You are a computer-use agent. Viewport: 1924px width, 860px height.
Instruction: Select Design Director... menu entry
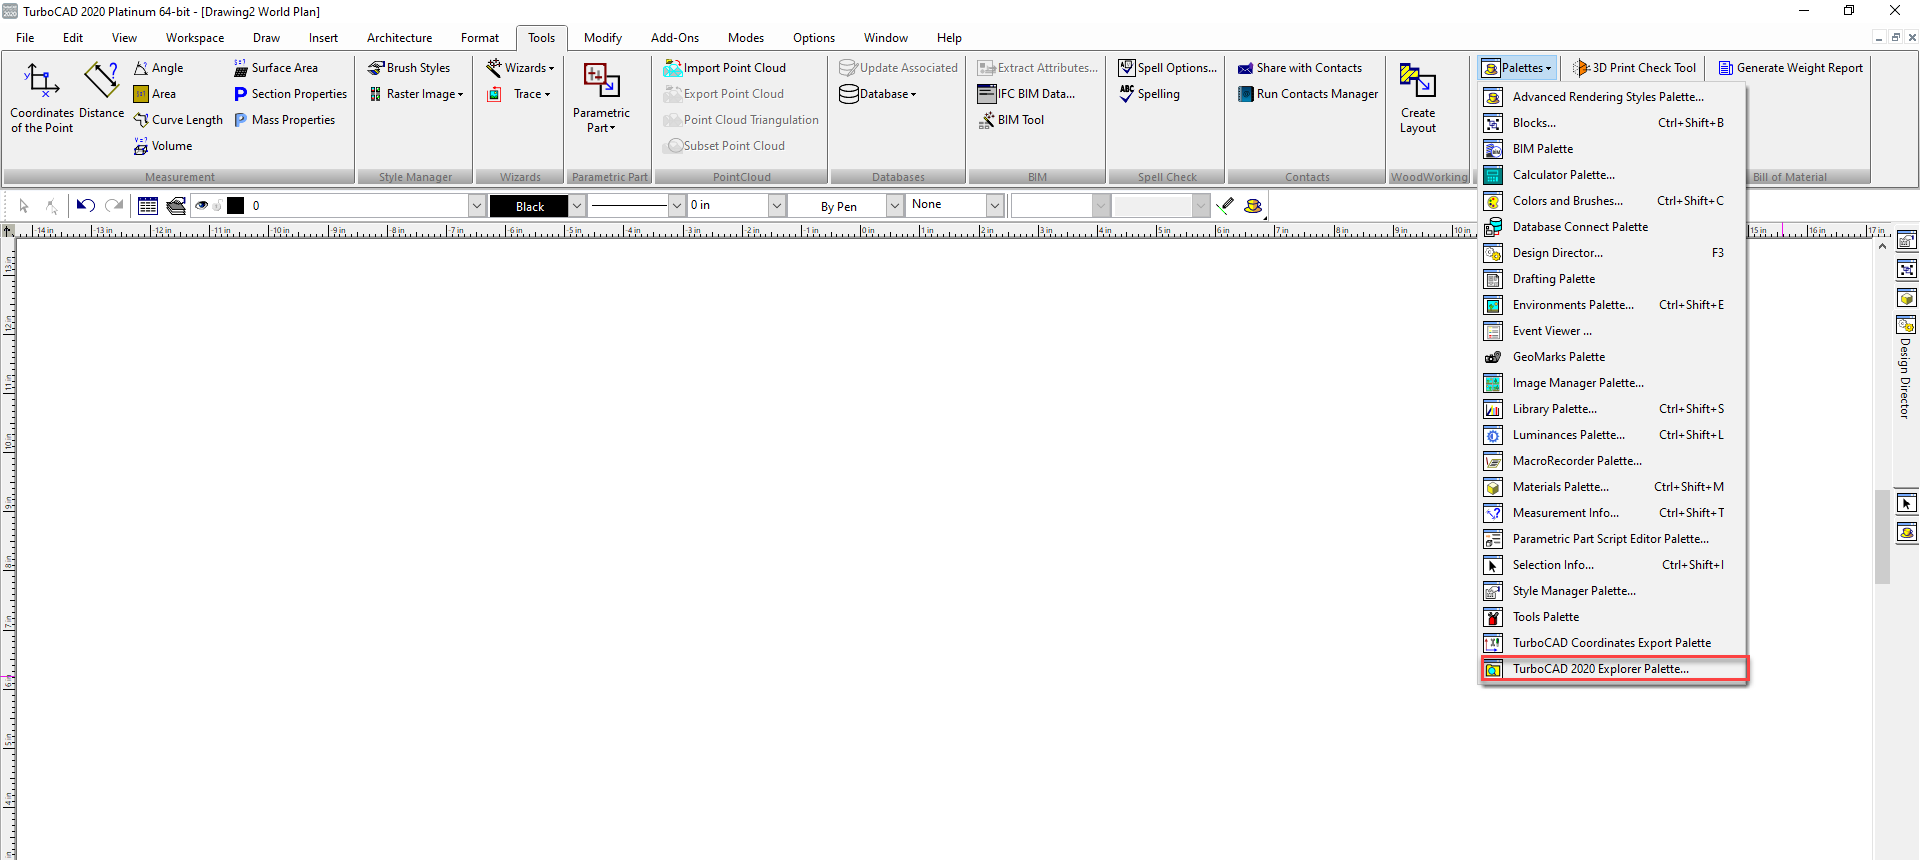point(1614,253)
